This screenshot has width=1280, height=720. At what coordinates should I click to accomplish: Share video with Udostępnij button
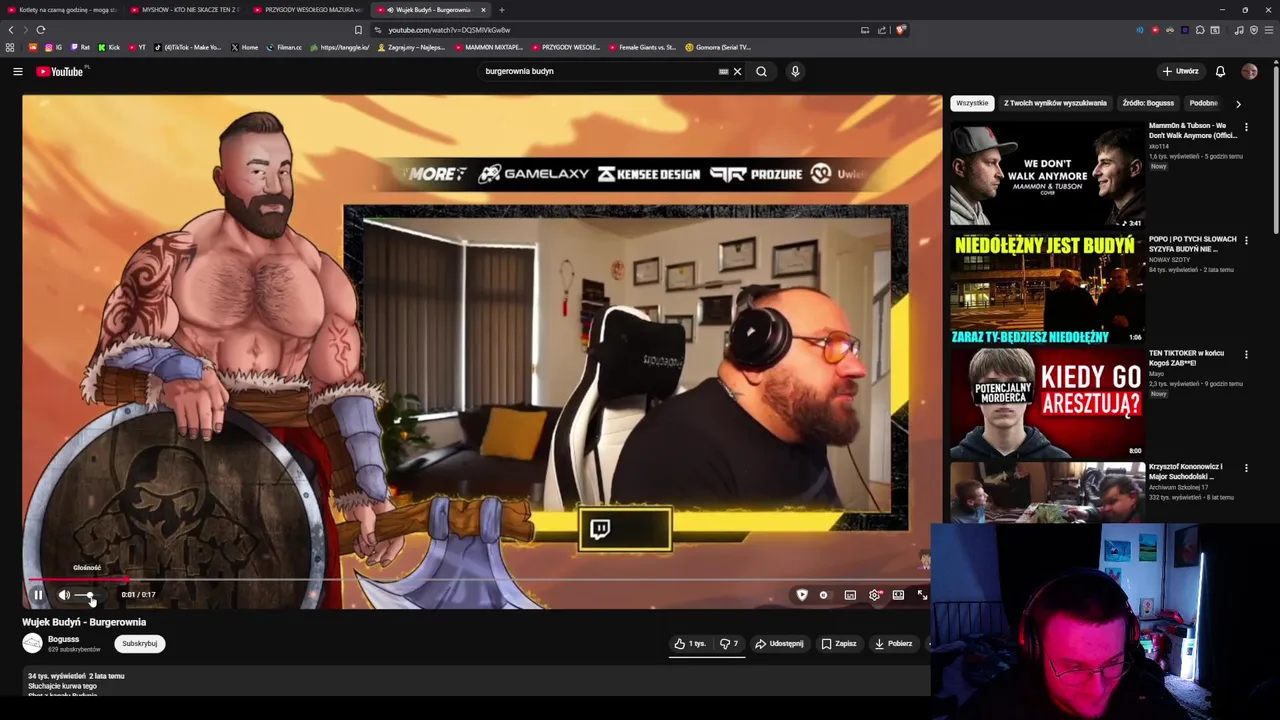coord(779,644)
